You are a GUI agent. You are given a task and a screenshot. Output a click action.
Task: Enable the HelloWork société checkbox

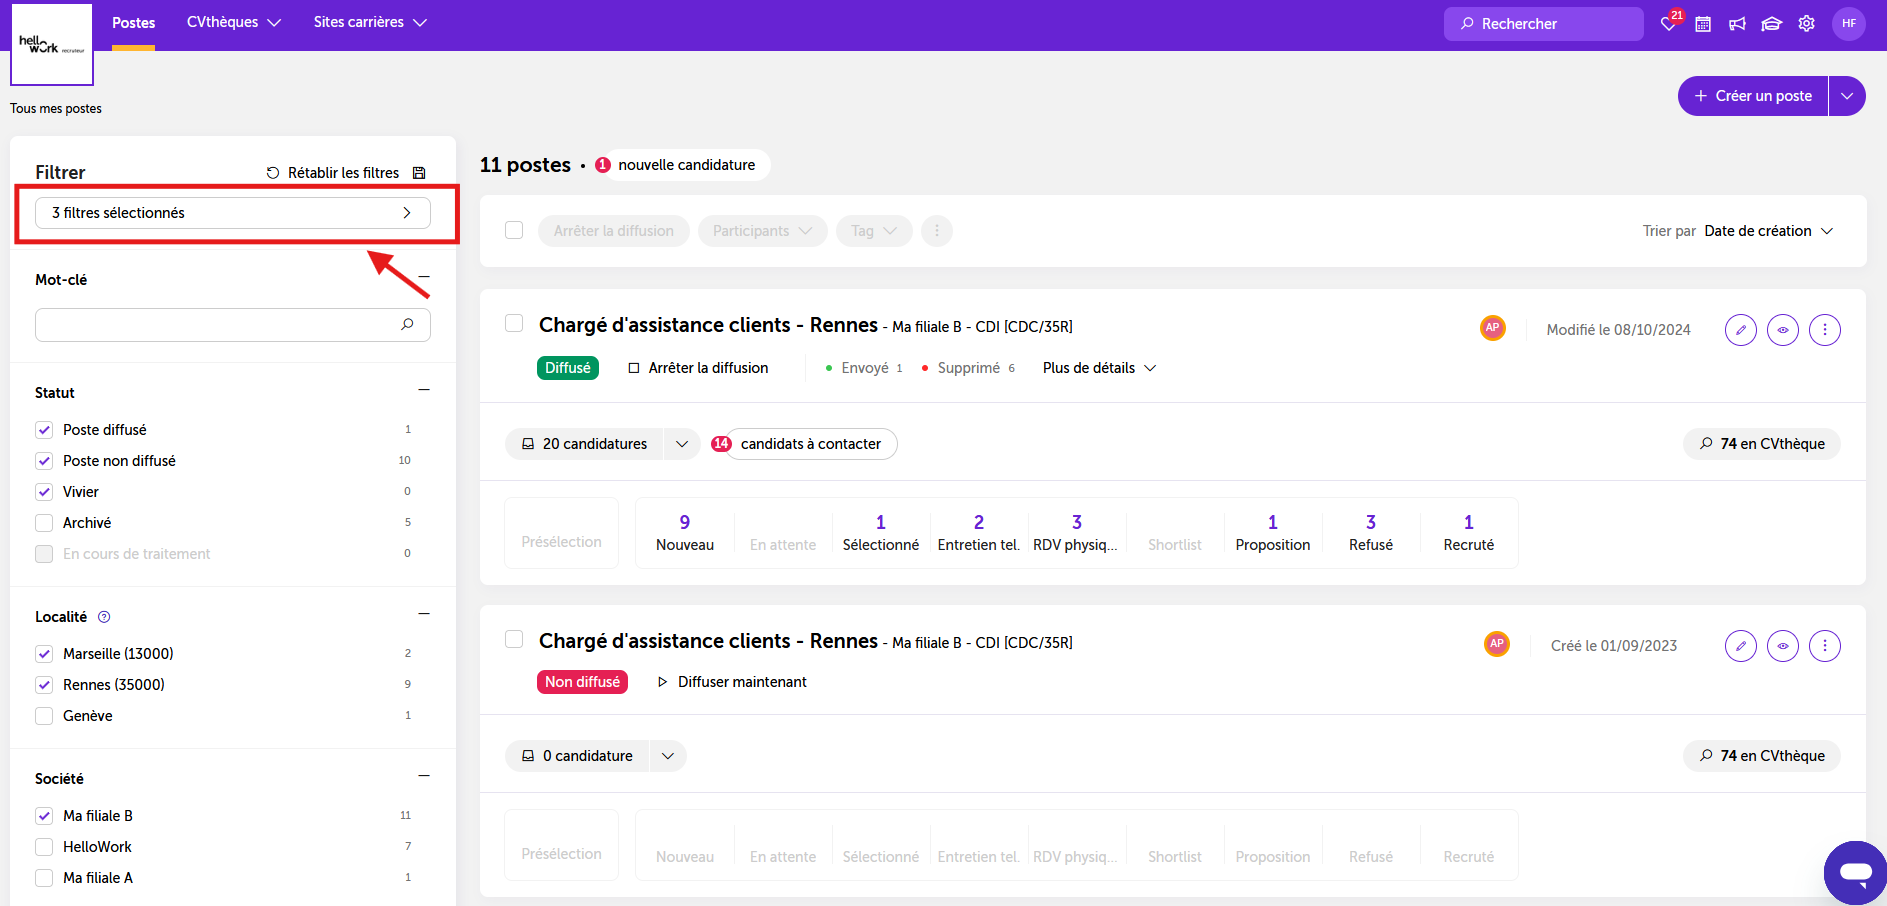(x=44, y=847)
